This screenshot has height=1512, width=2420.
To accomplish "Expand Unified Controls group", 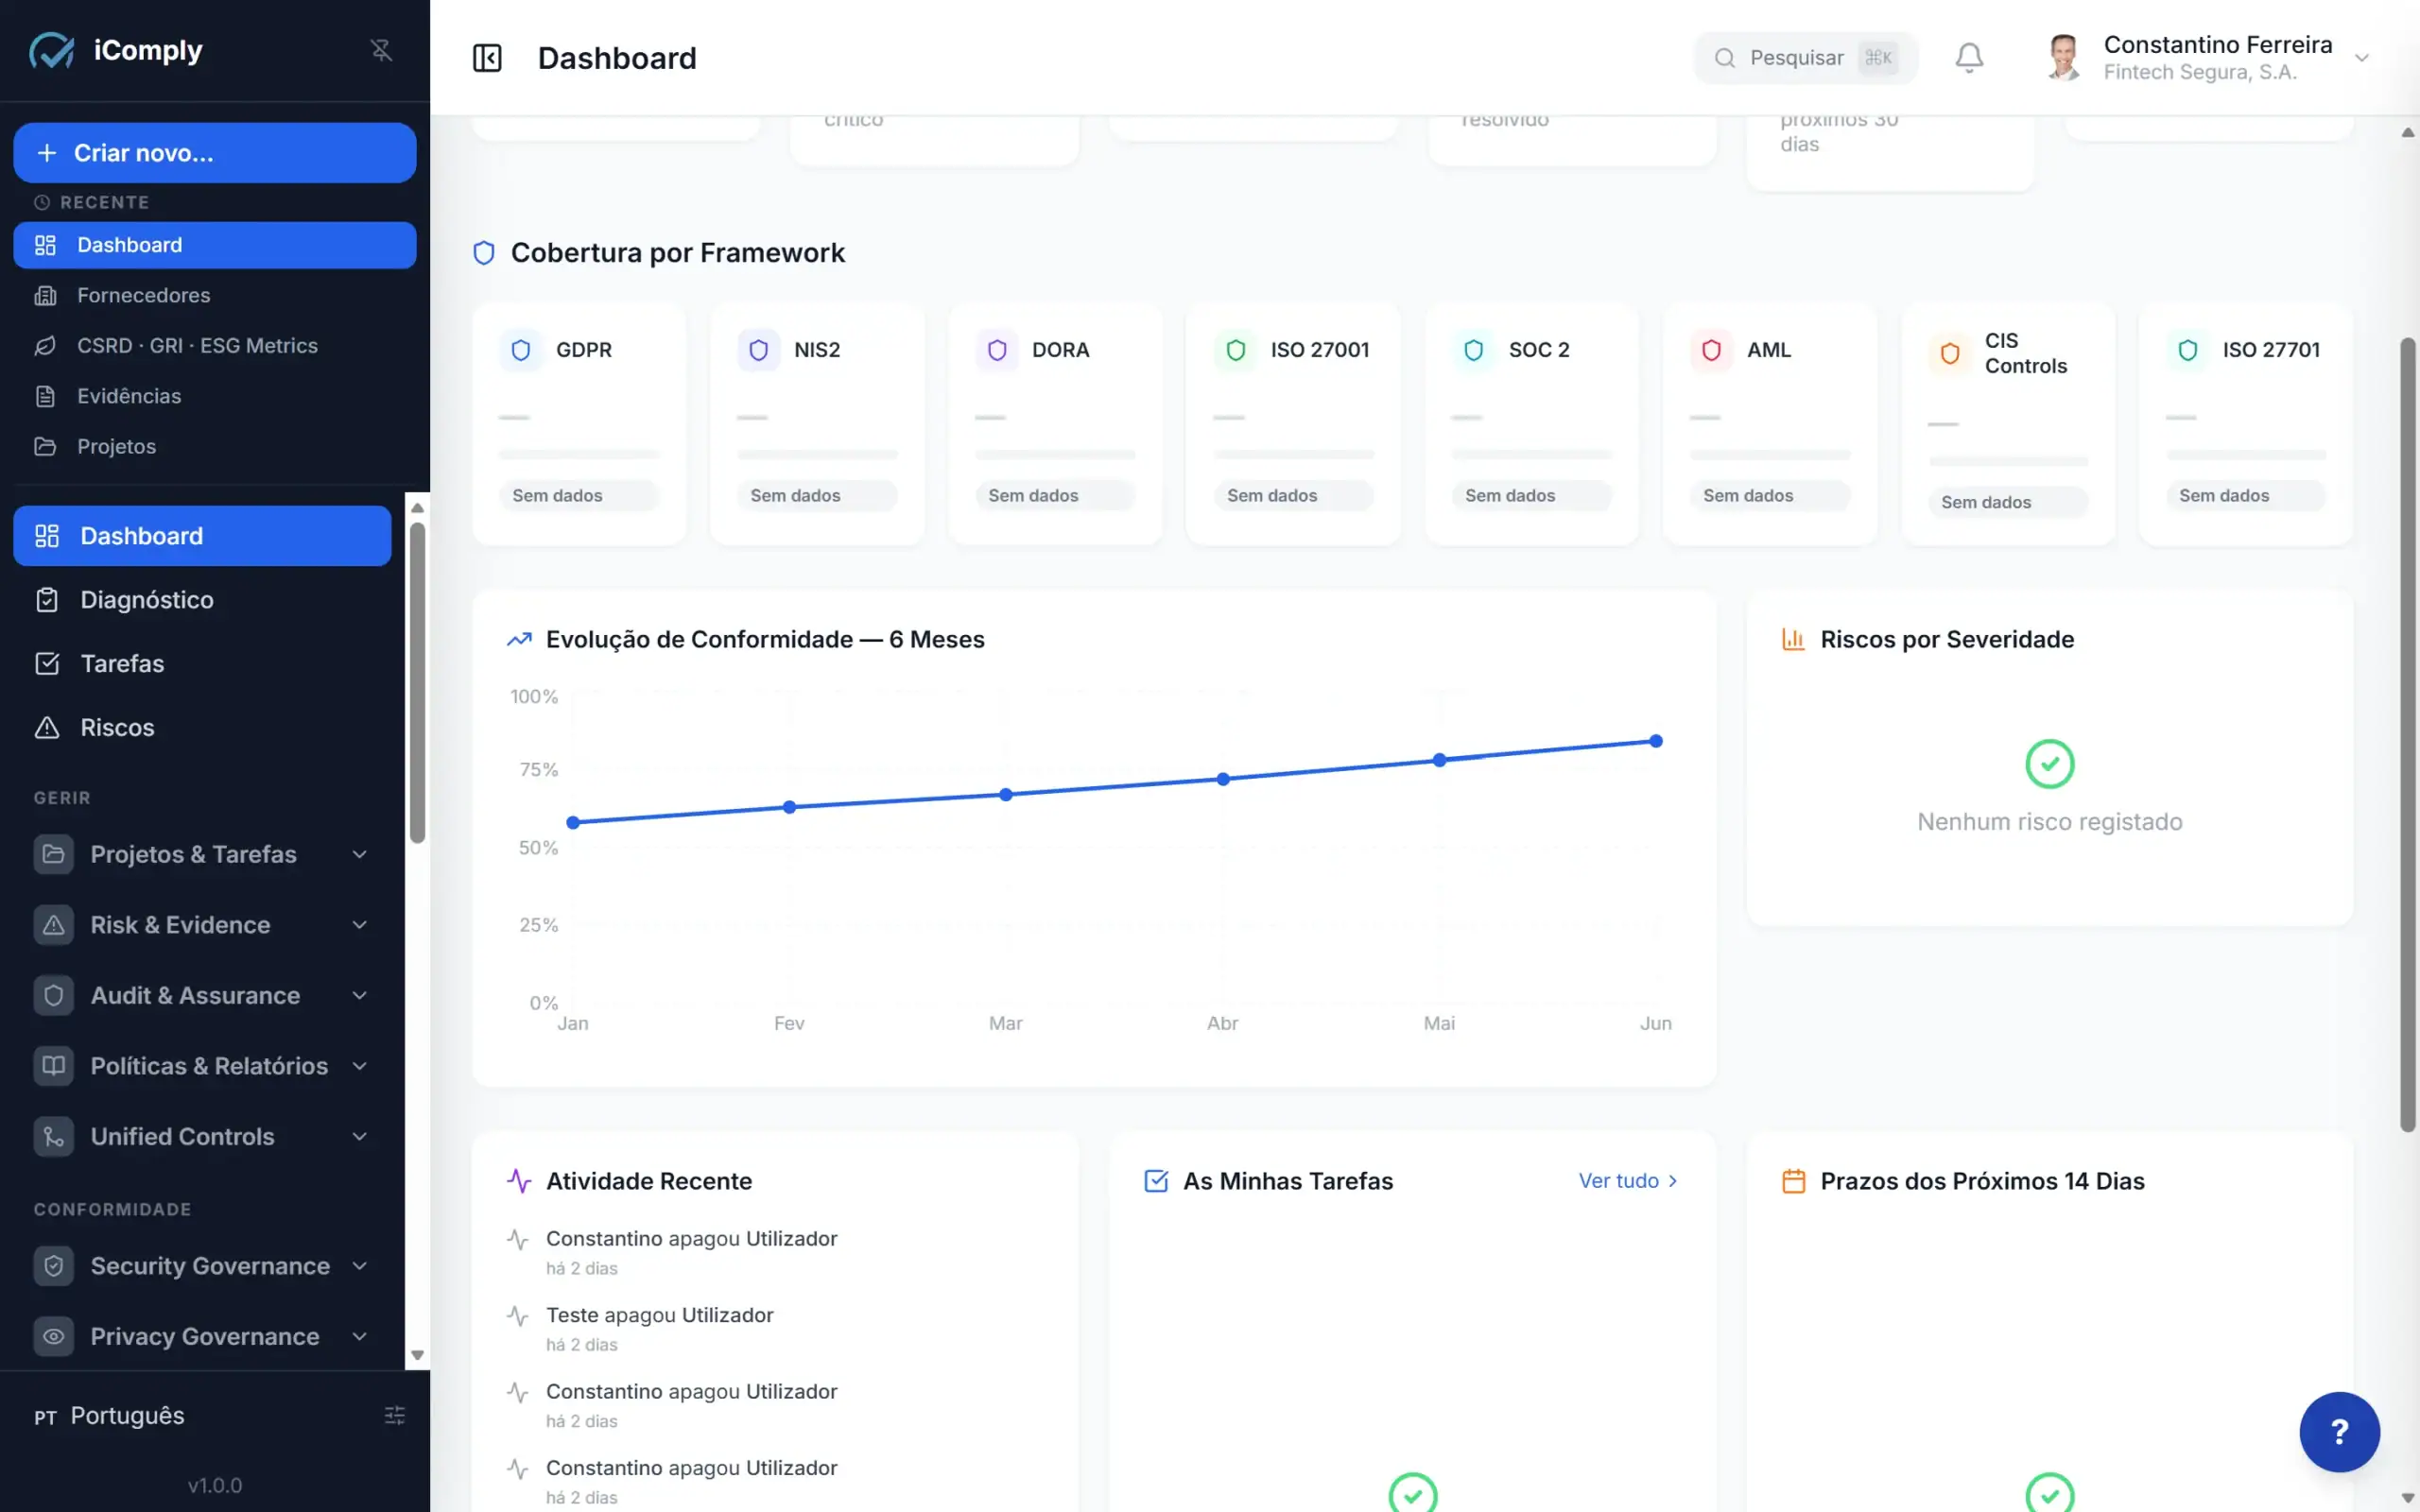I will 202,1137.
